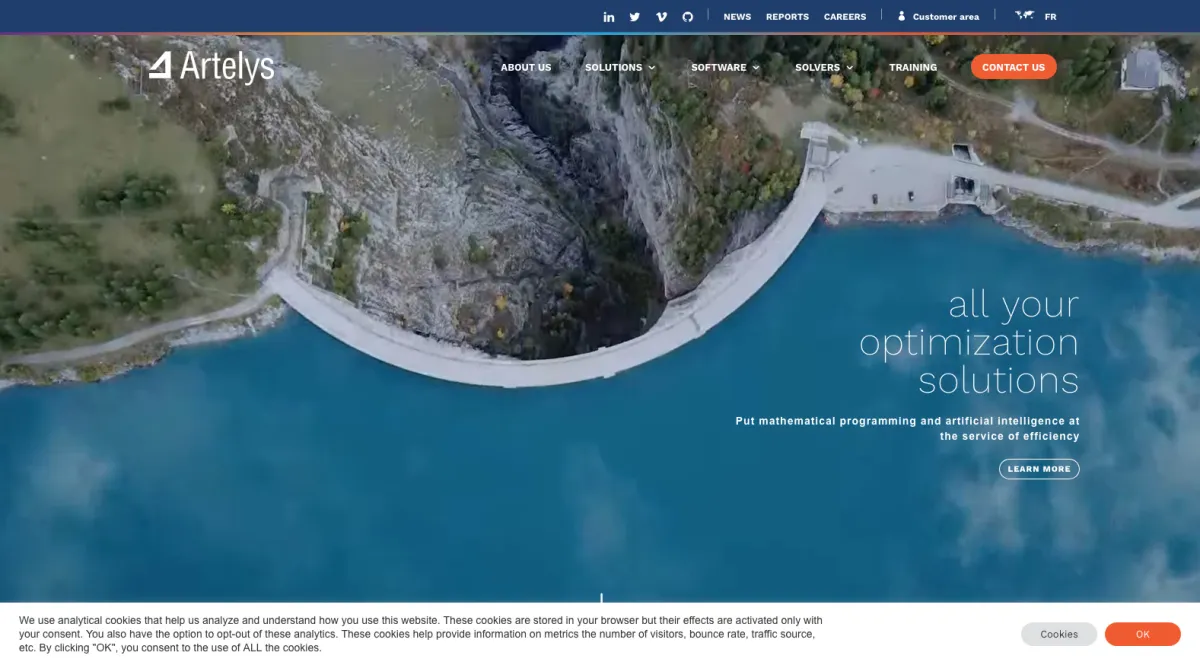Open the Cookies settings button
The width and height of the screenshot is (1200, 665).
1059,634
